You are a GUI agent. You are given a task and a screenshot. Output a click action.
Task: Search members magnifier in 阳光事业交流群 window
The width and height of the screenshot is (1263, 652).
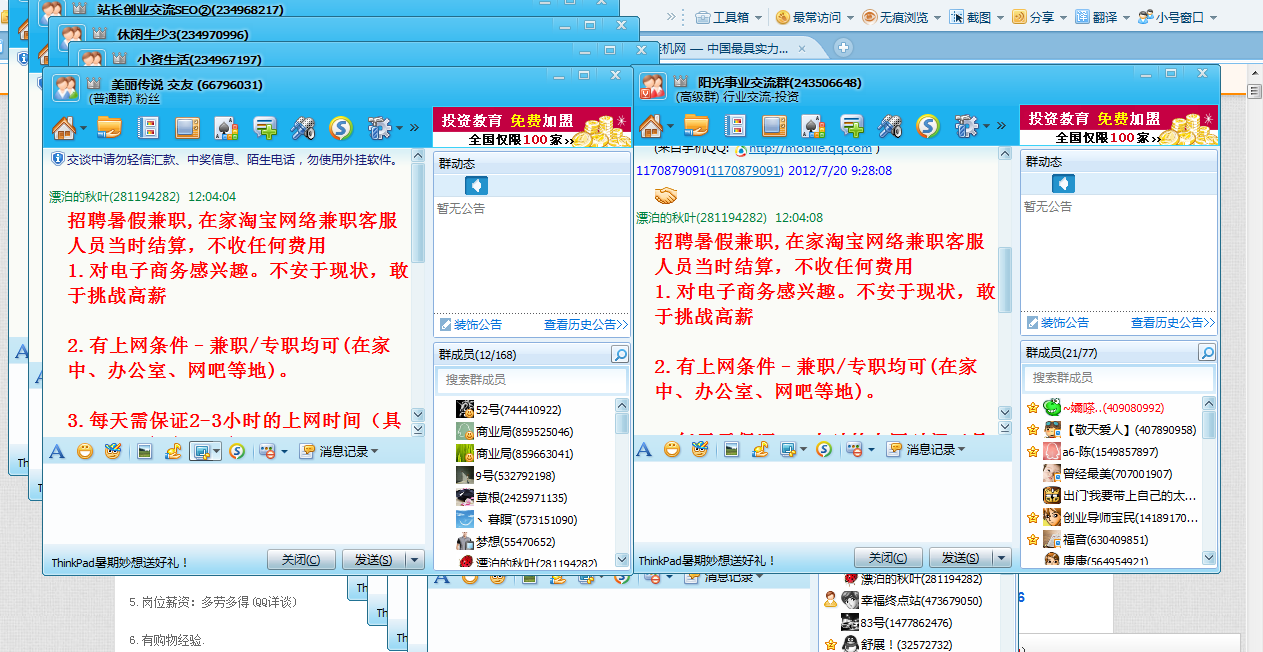pos(1207,353)
